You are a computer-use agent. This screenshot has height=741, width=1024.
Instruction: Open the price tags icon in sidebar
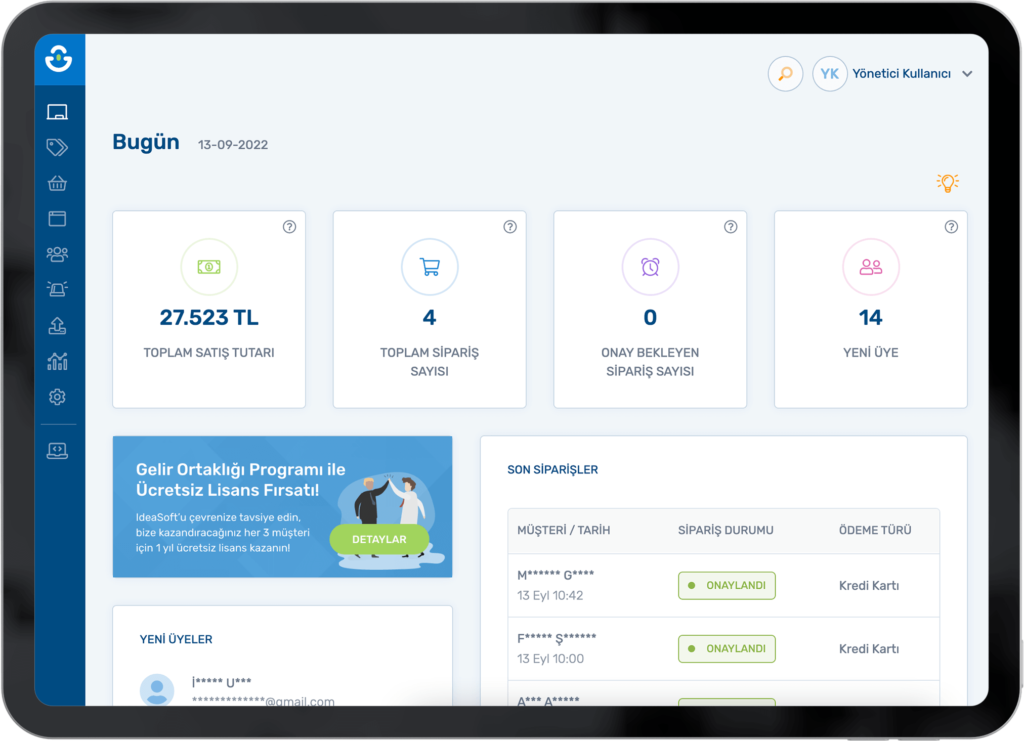click(57, 148)
